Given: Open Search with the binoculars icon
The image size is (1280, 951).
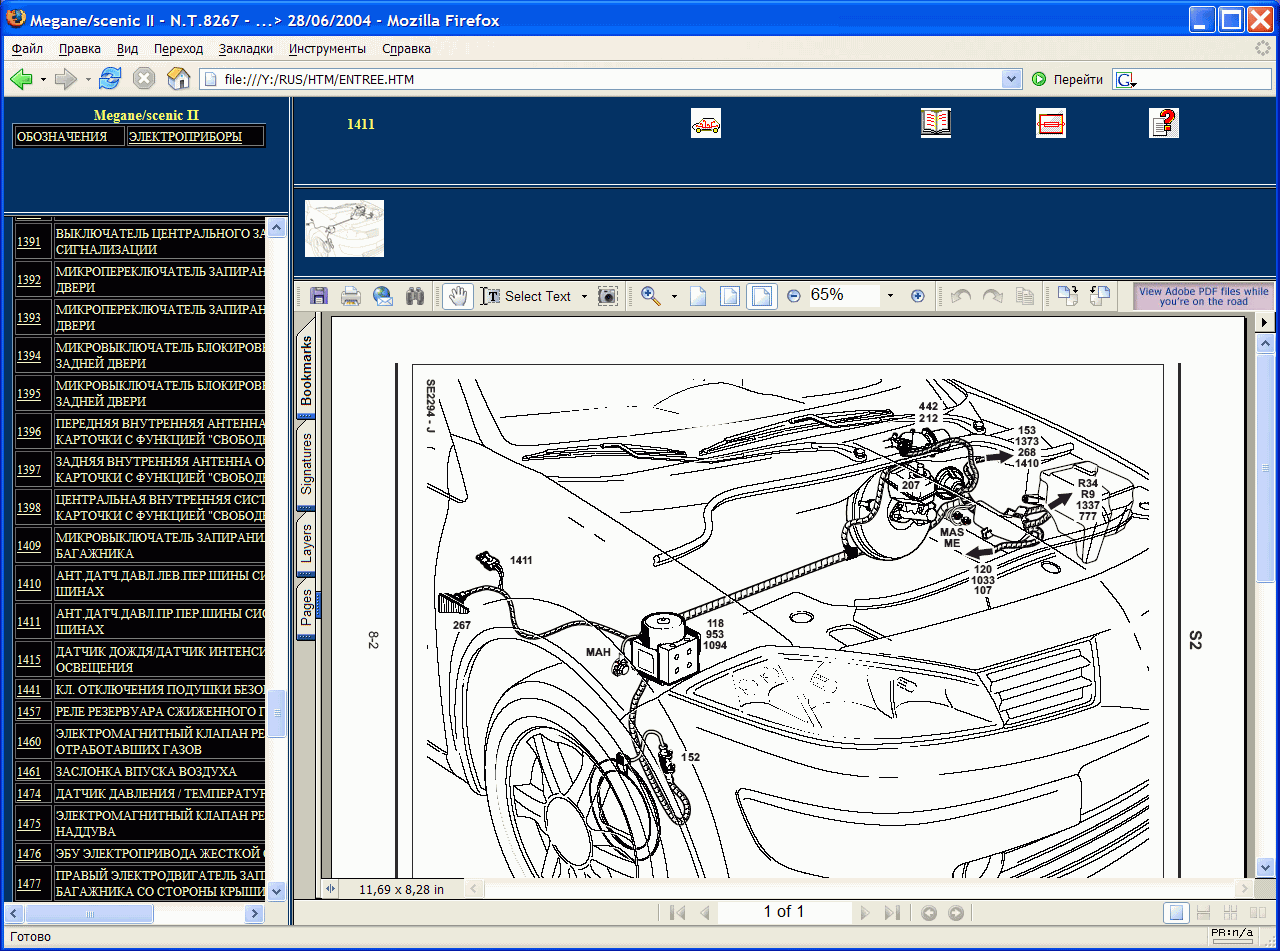Looking at the screenshot, I should (415, 296).
